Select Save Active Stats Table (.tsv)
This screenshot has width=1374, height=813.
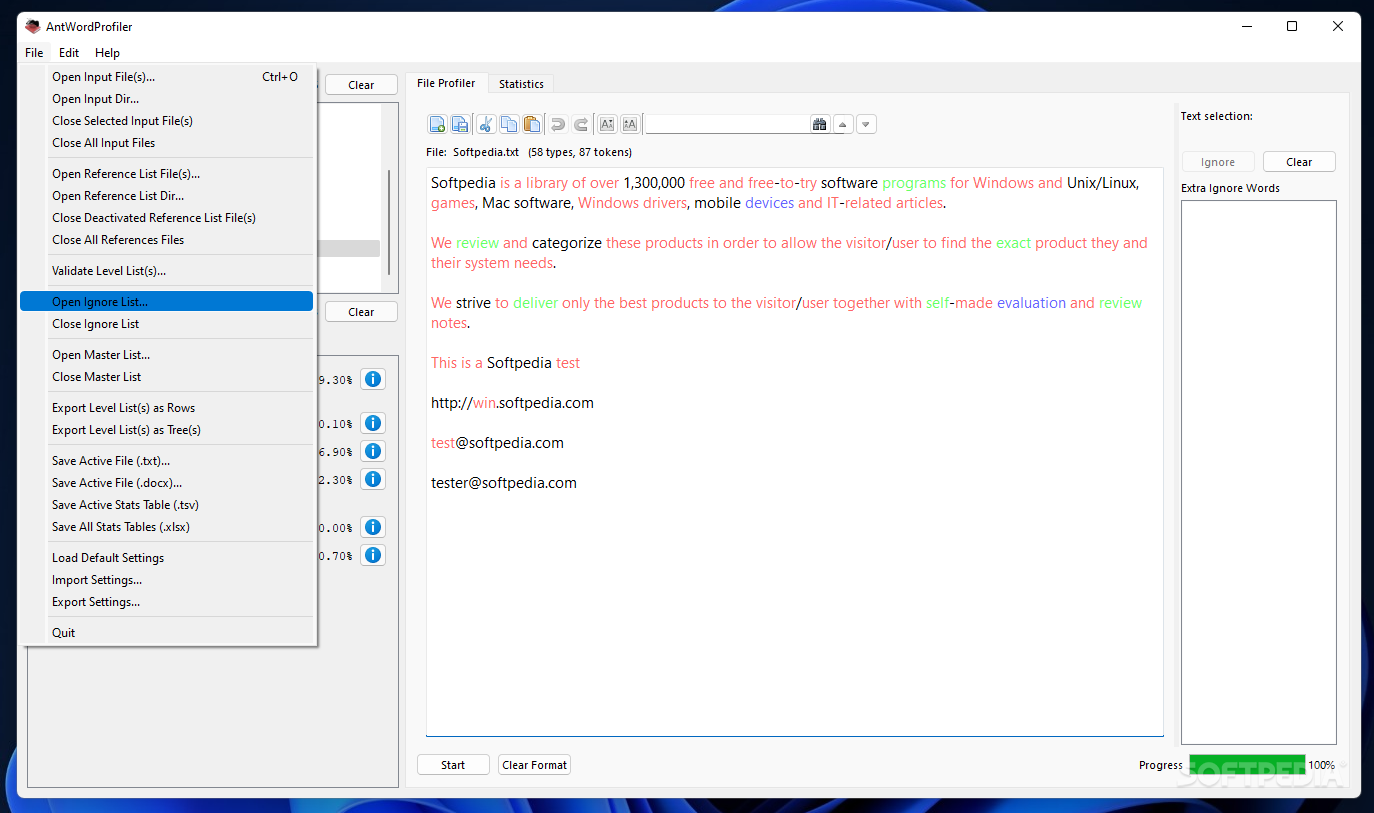point(166,505)
